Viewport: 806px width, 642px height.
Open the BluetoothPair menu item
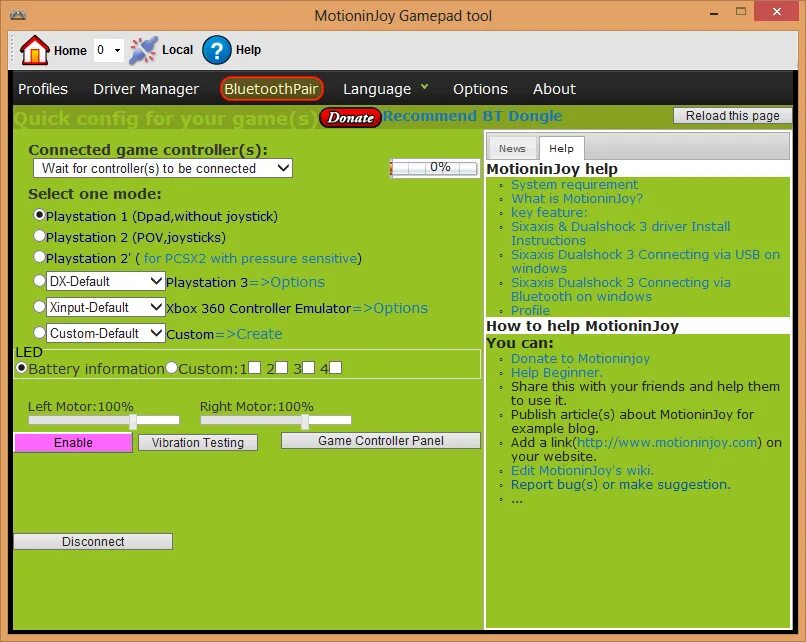tap(271, 89)
